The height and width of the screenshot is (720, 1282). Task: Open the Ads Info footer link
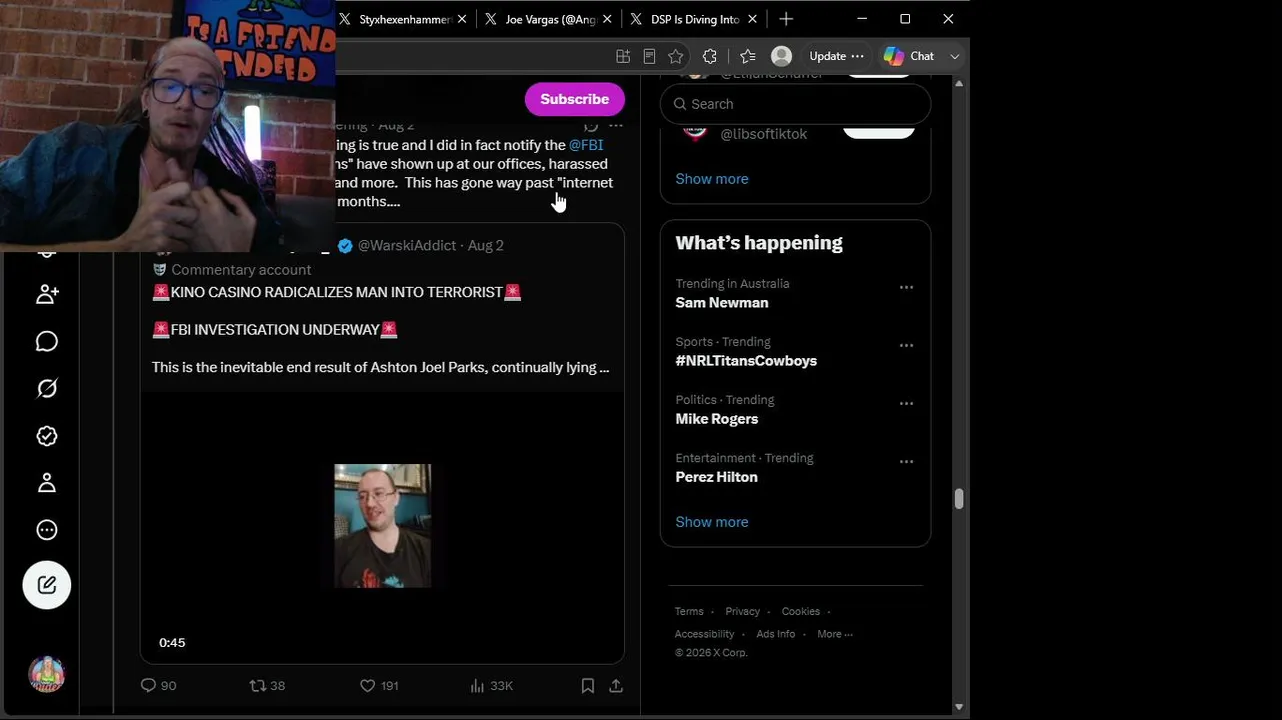pos(776,634)
